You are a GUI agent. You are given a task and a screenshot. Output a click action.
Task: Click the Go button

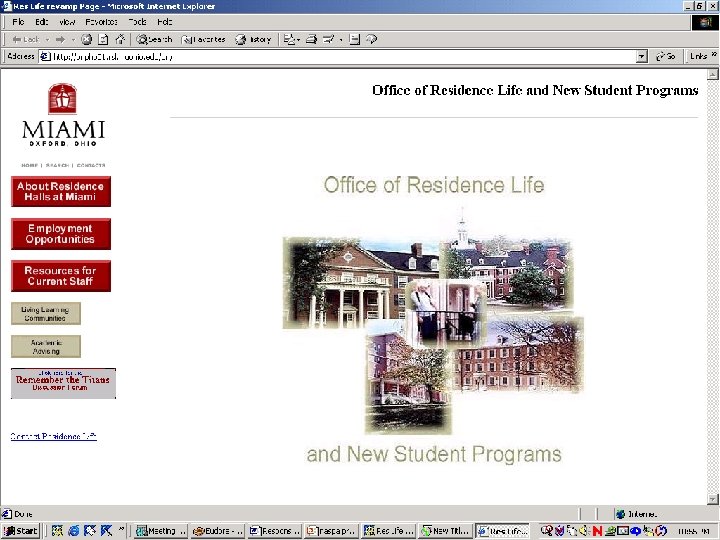pos(666,56)
